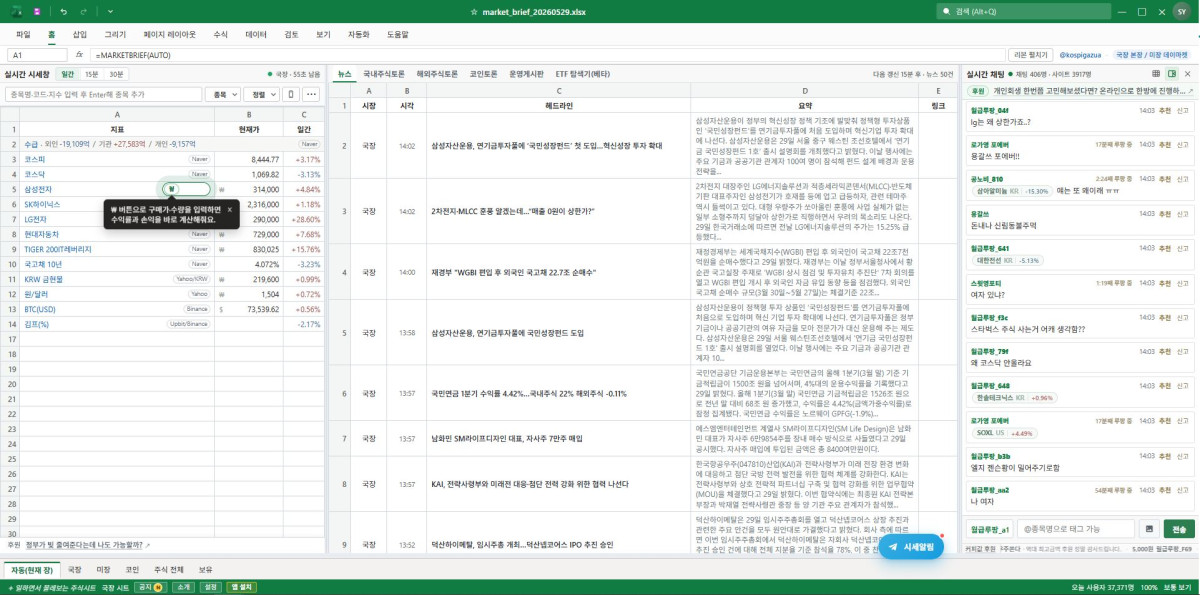
Task: Open headline 재경부 "WGBI 편입 후 외국인 국고채 22.7조 순매수"
Action: pyautogui.click(x=514, y=272)
